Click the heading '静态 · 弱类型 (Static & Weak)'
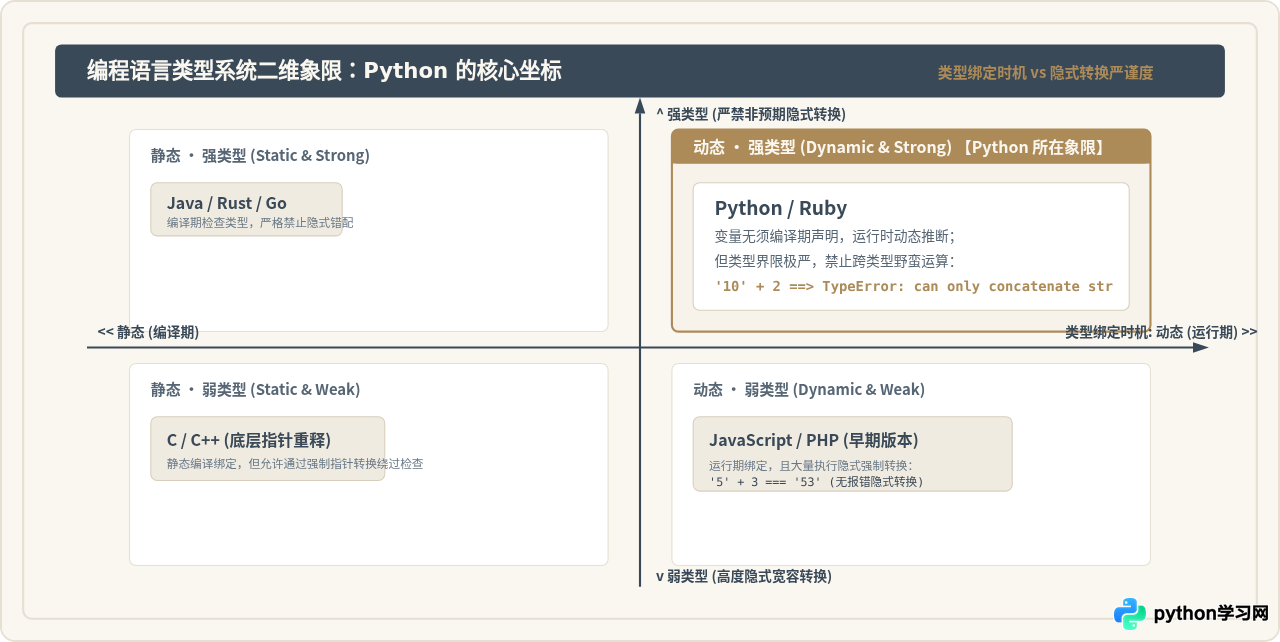1280x642 pixels. tap(256, 390)
